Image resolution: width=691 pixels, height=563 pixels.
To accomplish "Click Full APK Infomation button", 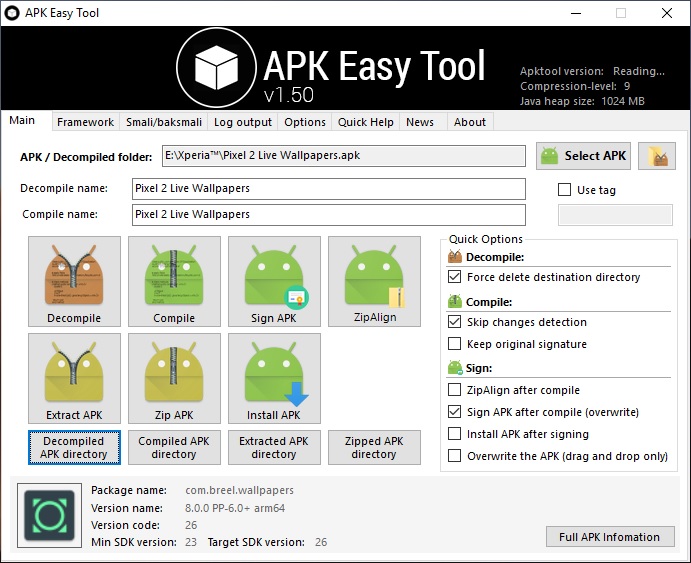I will point(610,537).
